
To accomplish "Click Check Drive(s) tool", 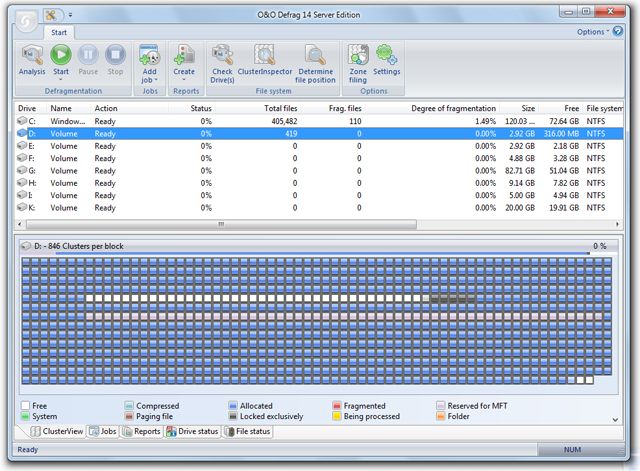I will [222, 64].
